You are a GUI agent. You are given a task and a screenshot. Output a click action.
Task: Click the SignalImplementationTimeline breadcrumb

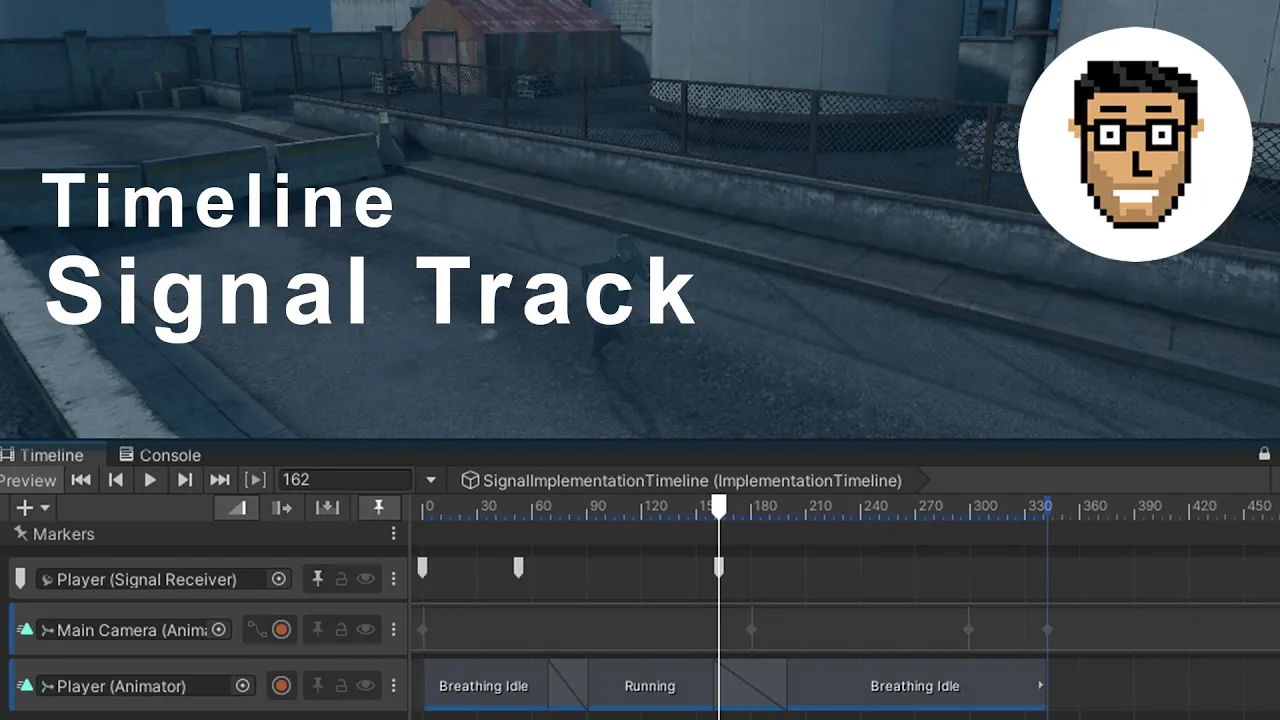(682, 481)
